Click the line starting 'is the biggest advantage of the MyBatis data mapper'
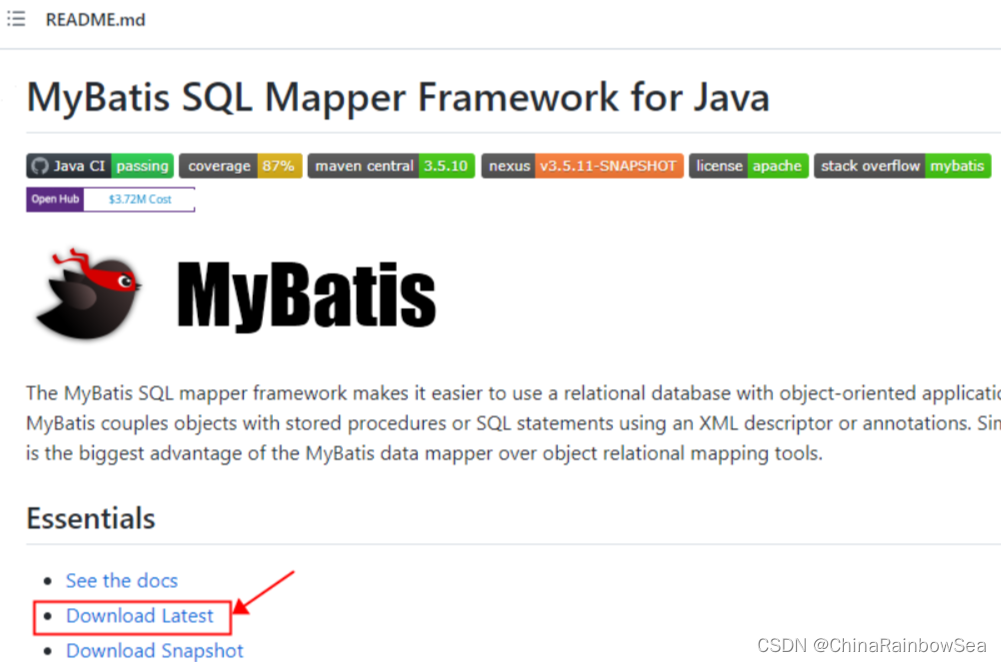 (x=425, y=453)
